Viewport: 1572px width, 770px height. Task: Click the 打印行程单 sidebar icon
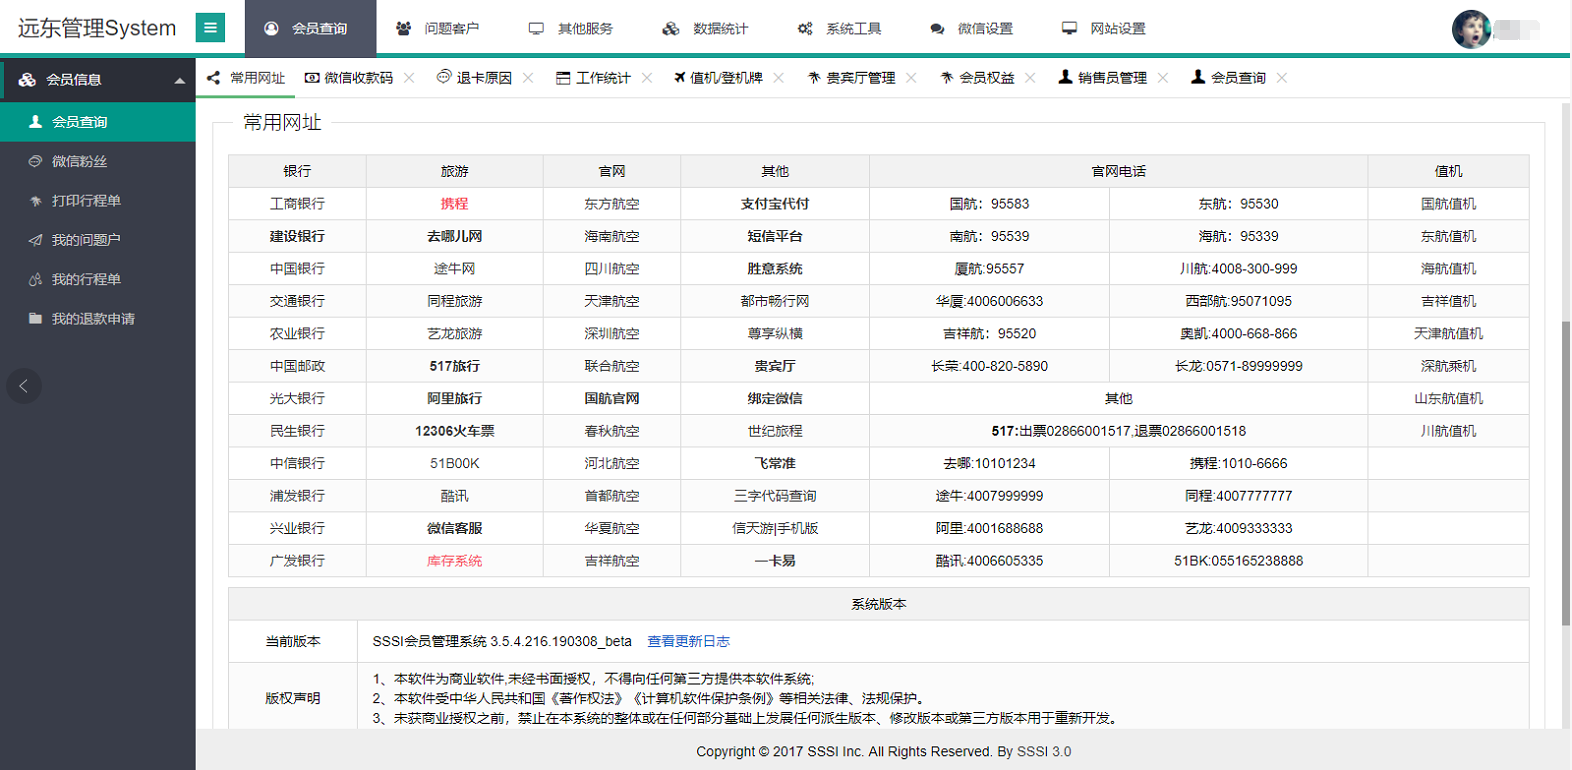35,201
